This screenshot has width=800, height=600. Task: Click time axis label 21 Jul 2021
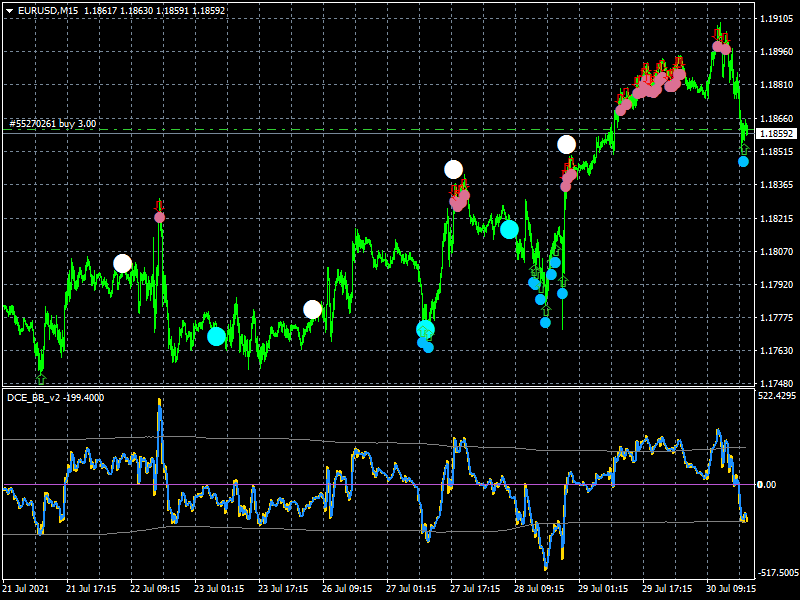[26, 588]
